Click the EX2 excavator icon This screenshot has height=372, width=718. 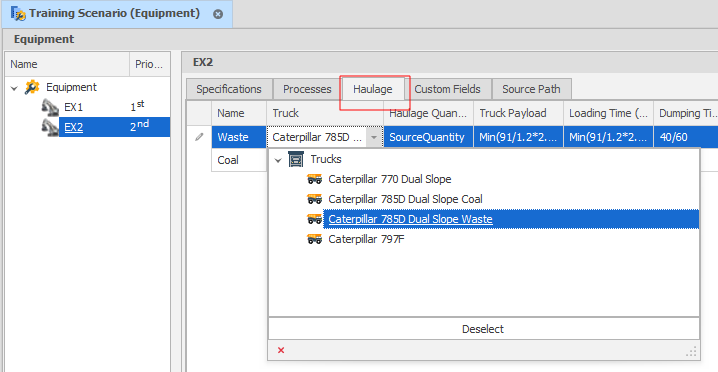[x=50, y=127]
